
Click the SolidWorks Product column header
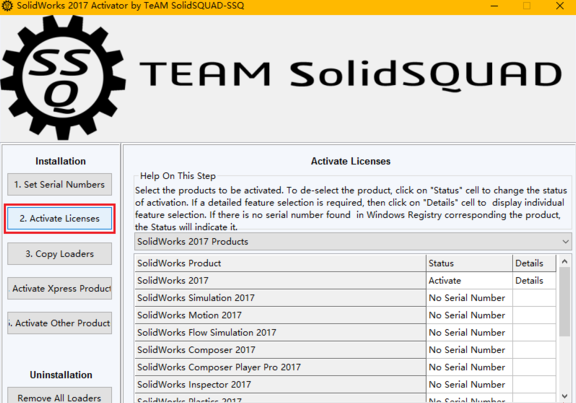280,263
